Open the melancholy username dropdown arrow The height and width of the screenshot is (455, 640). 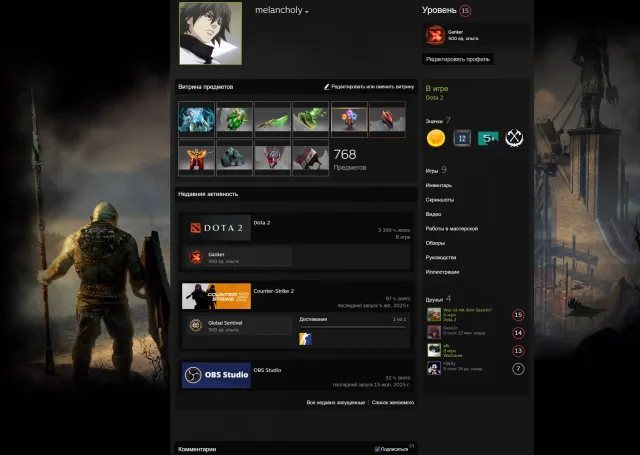307,11
